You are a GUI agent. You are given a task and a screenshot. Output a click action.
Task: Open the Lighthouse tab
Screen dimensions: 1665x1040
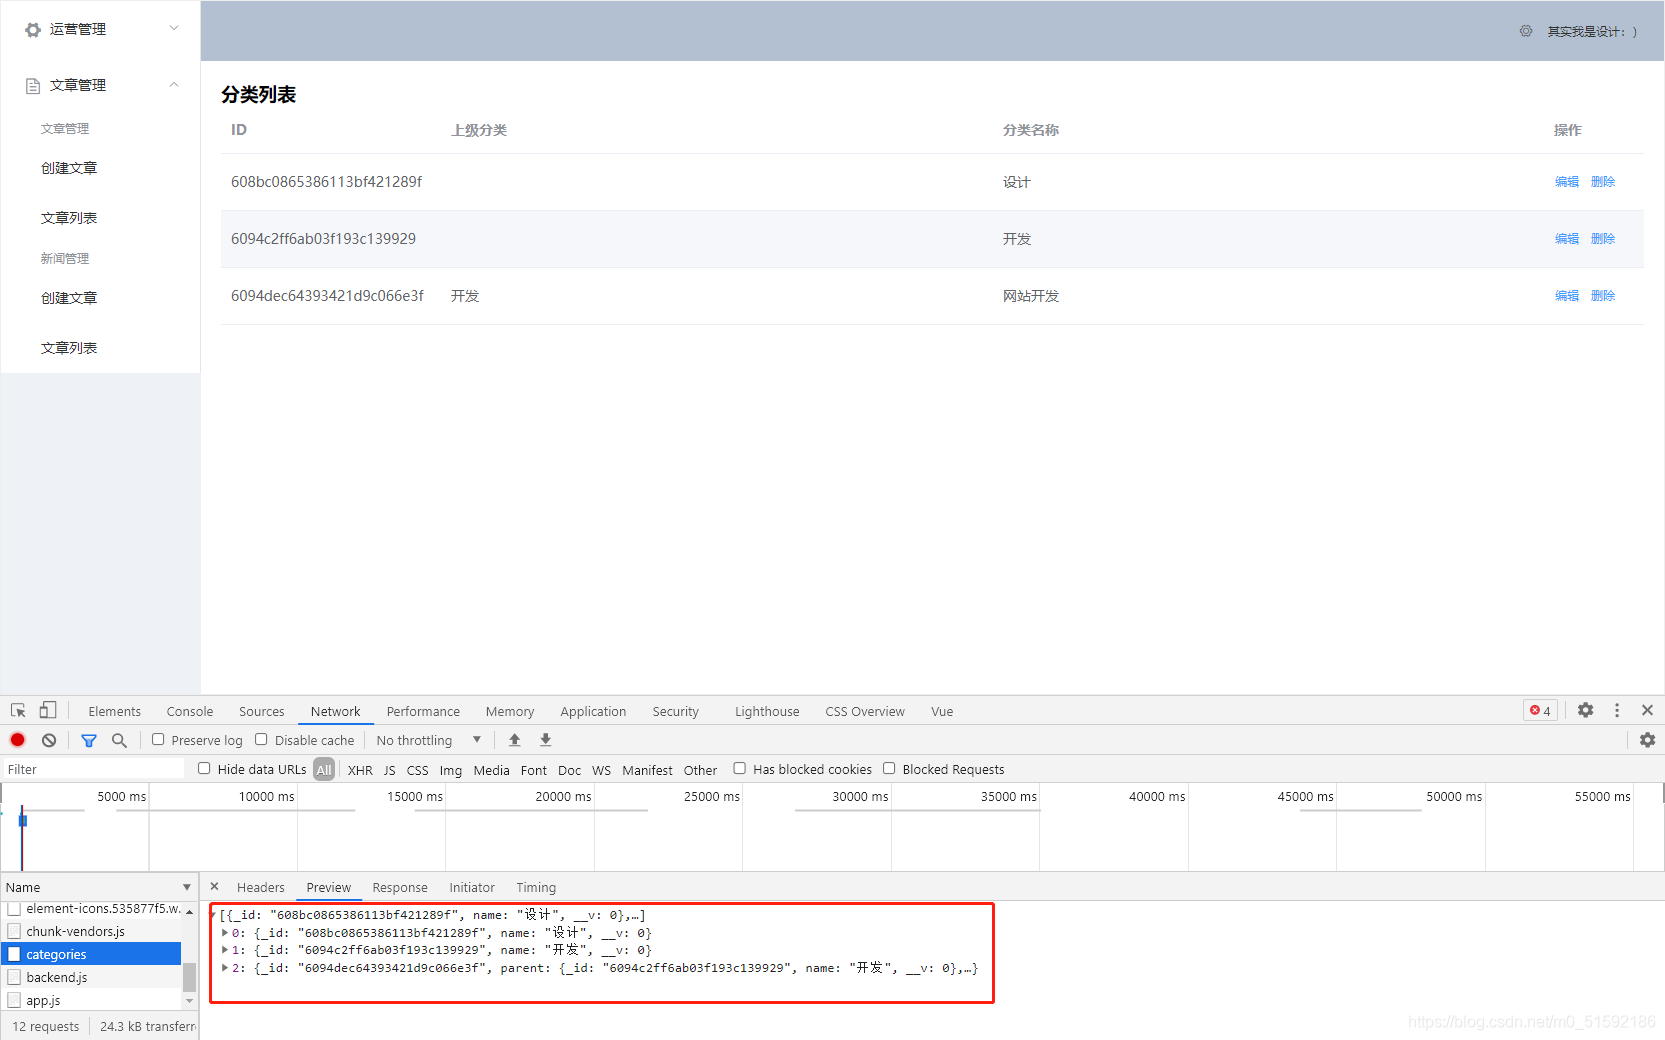pyautogui.click(x=767, y=711)
